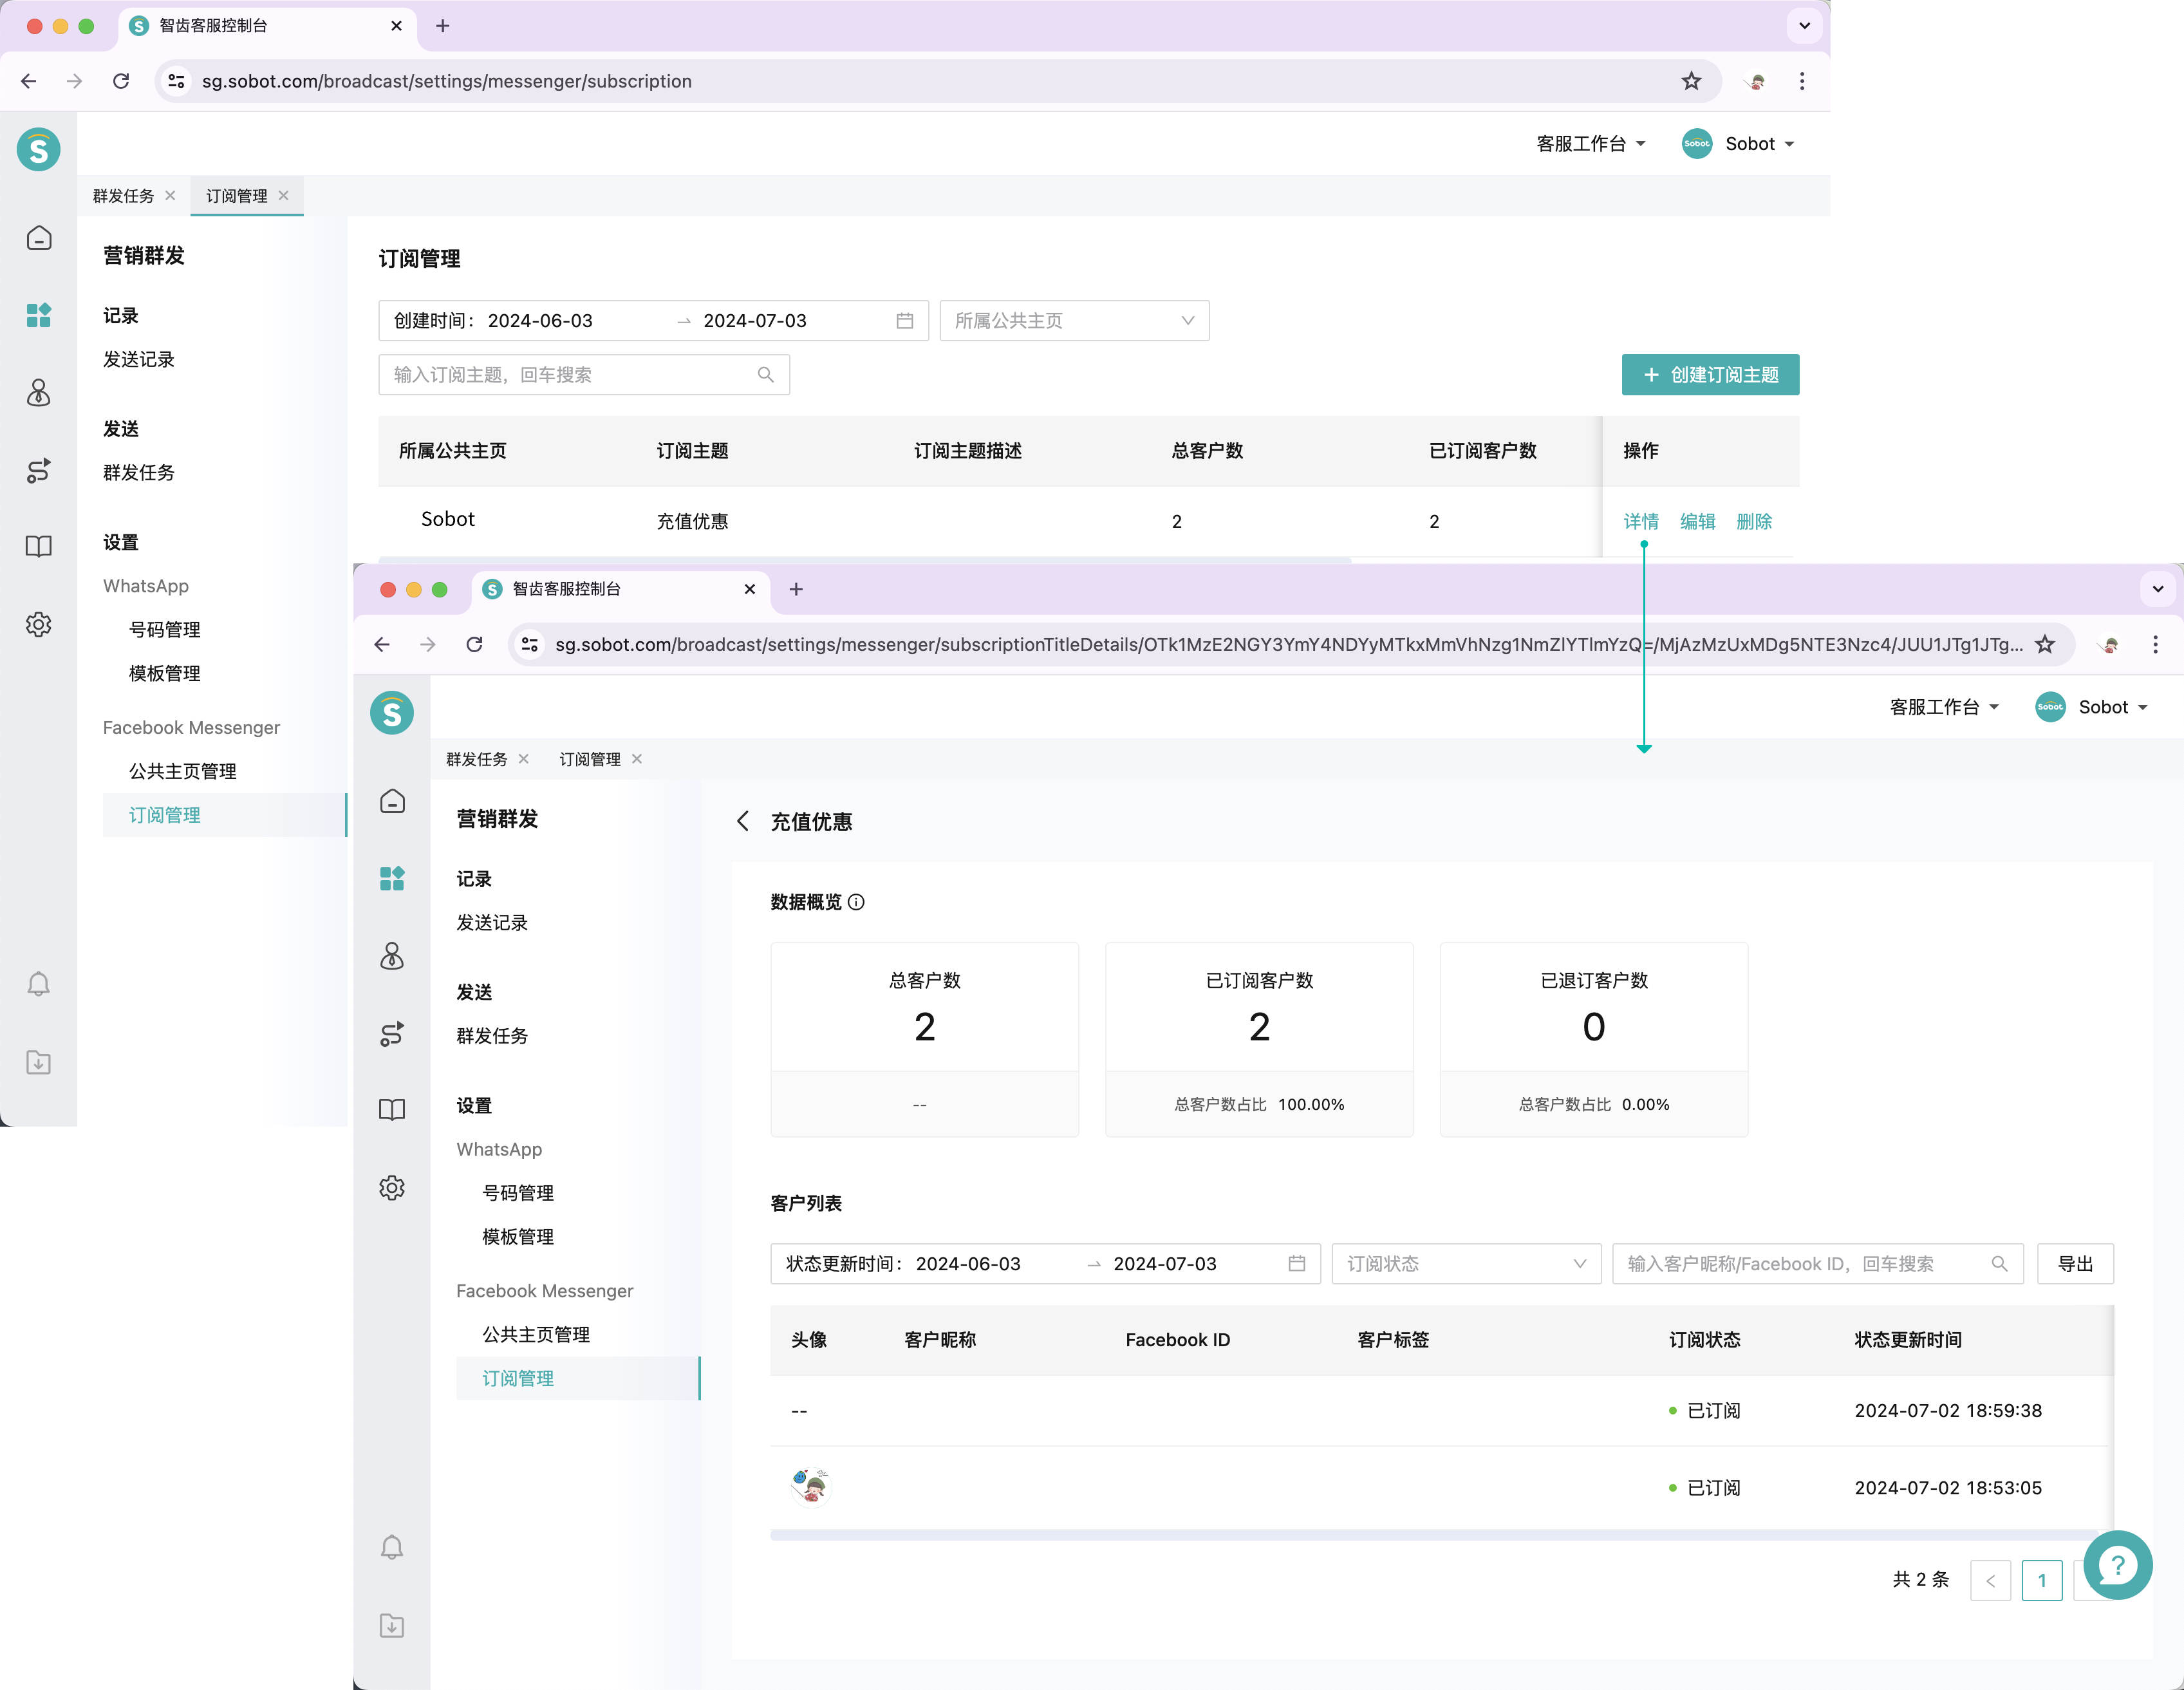Click back arrow beside 充值优惠 title
The width and height of the screenshot is (2184, 1690).
(743, 821)
